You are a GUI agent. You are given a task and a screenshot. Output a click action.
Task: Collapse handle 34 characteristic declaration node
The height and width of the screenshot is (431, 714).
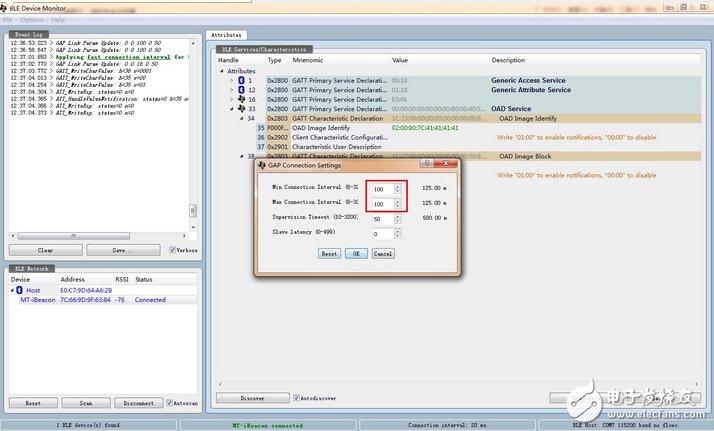coord(240,119)
